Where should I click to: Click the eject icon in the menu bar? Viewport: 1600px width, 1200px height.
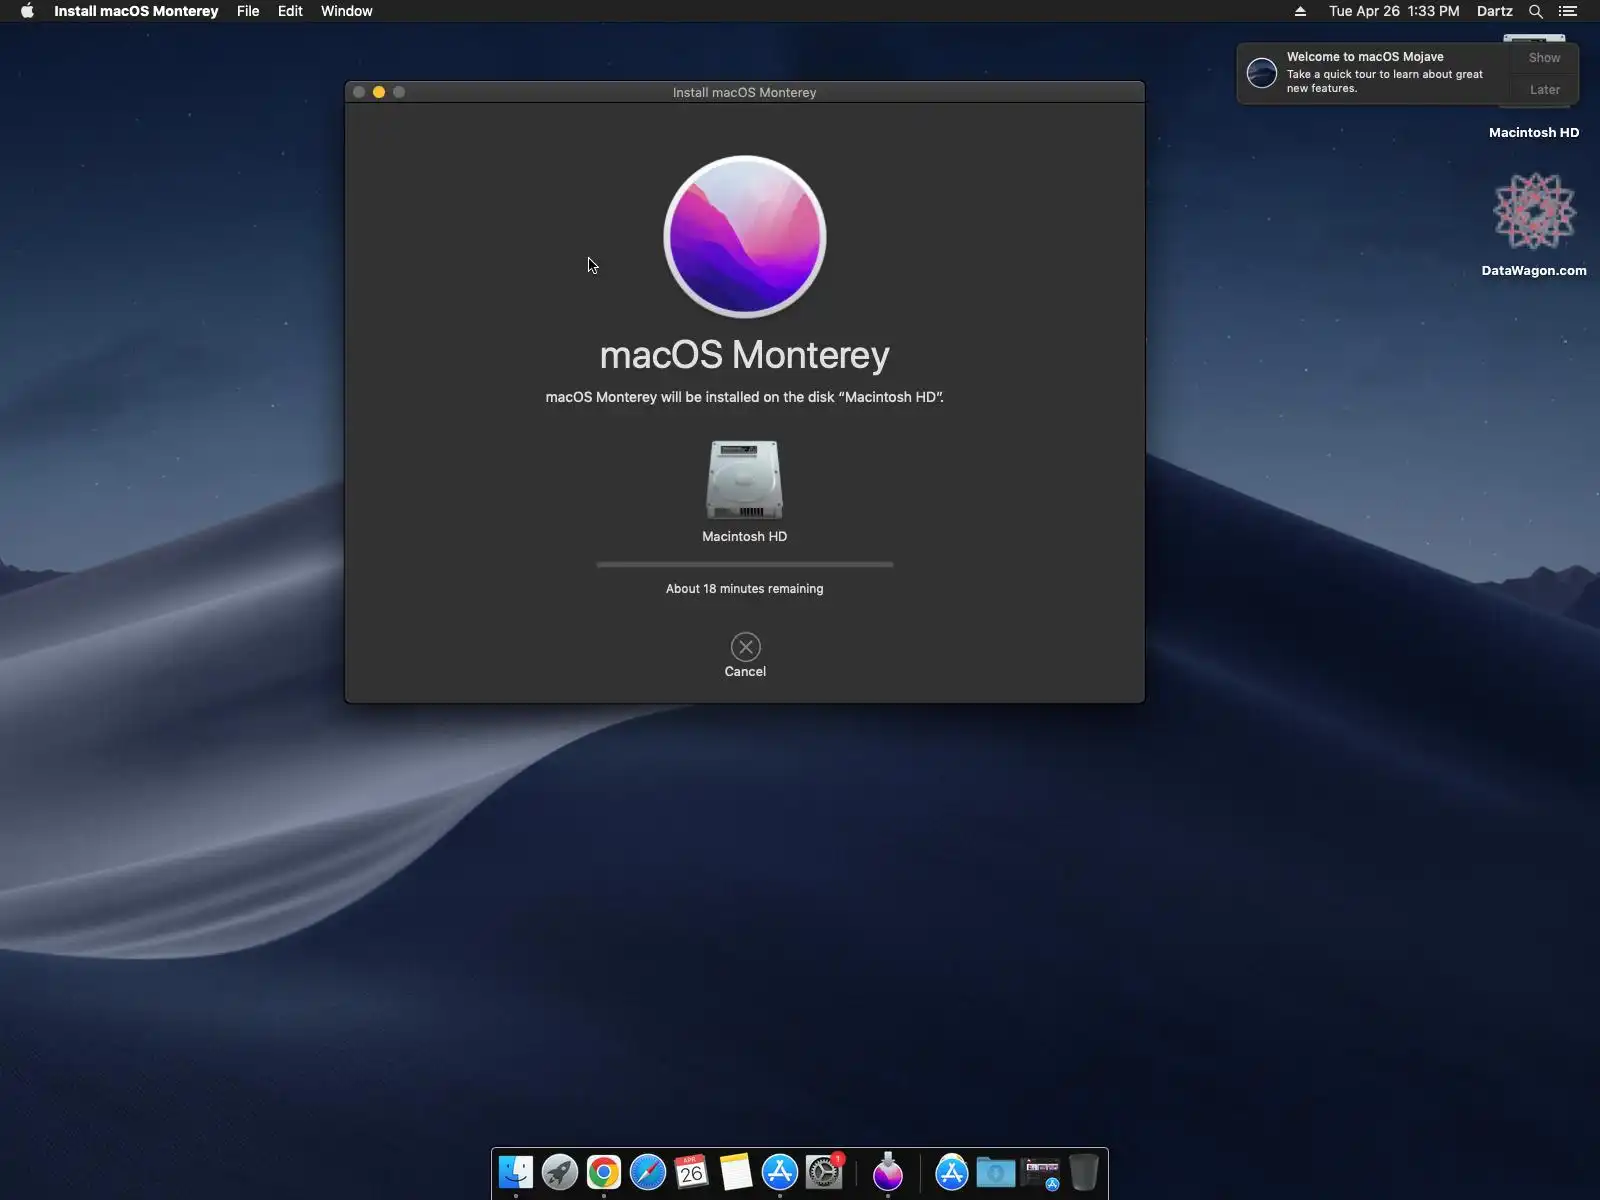[1300, 11]
